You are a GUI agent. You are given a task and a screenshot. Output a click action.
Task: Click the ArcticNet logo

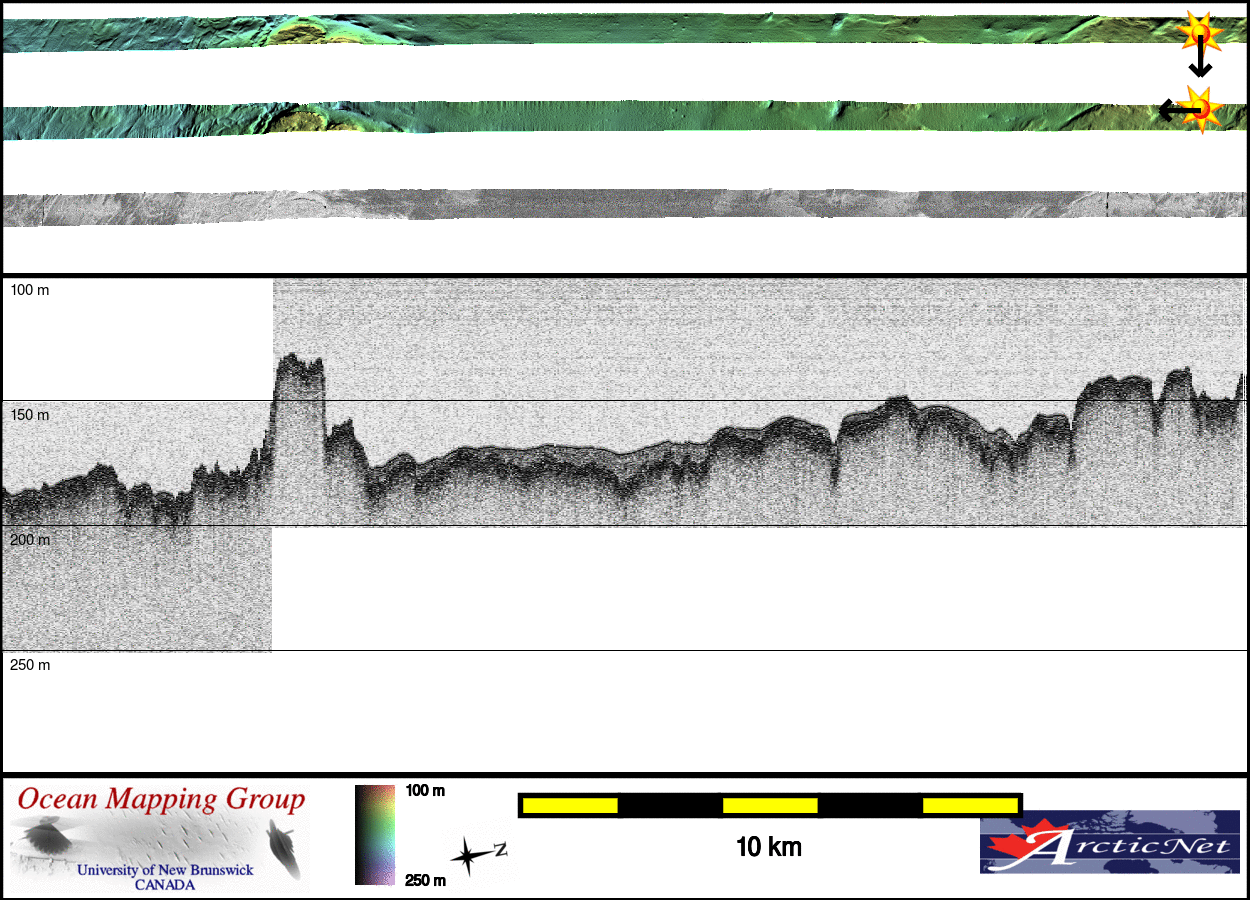pyautogui.click(x=1109, y=842)
